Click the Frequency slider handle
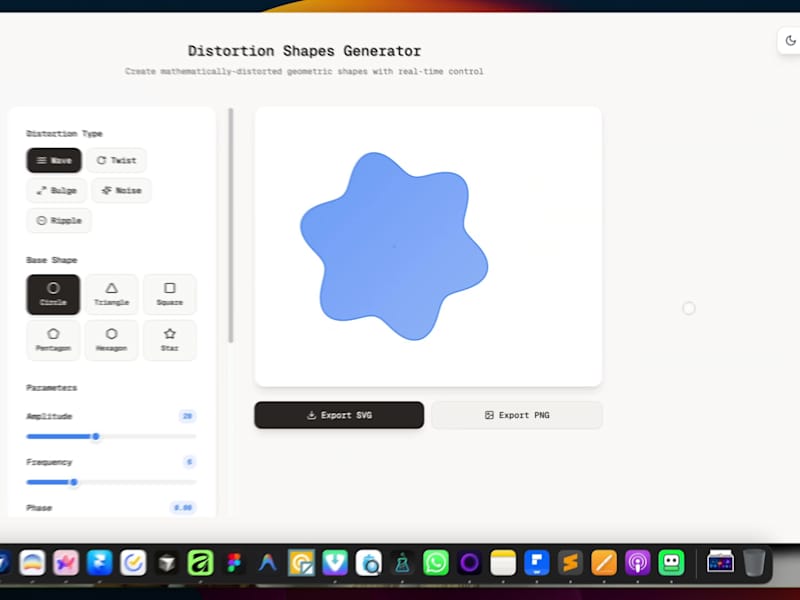Image resolution: width=800 pixels, height=600 pixels. 74,482
